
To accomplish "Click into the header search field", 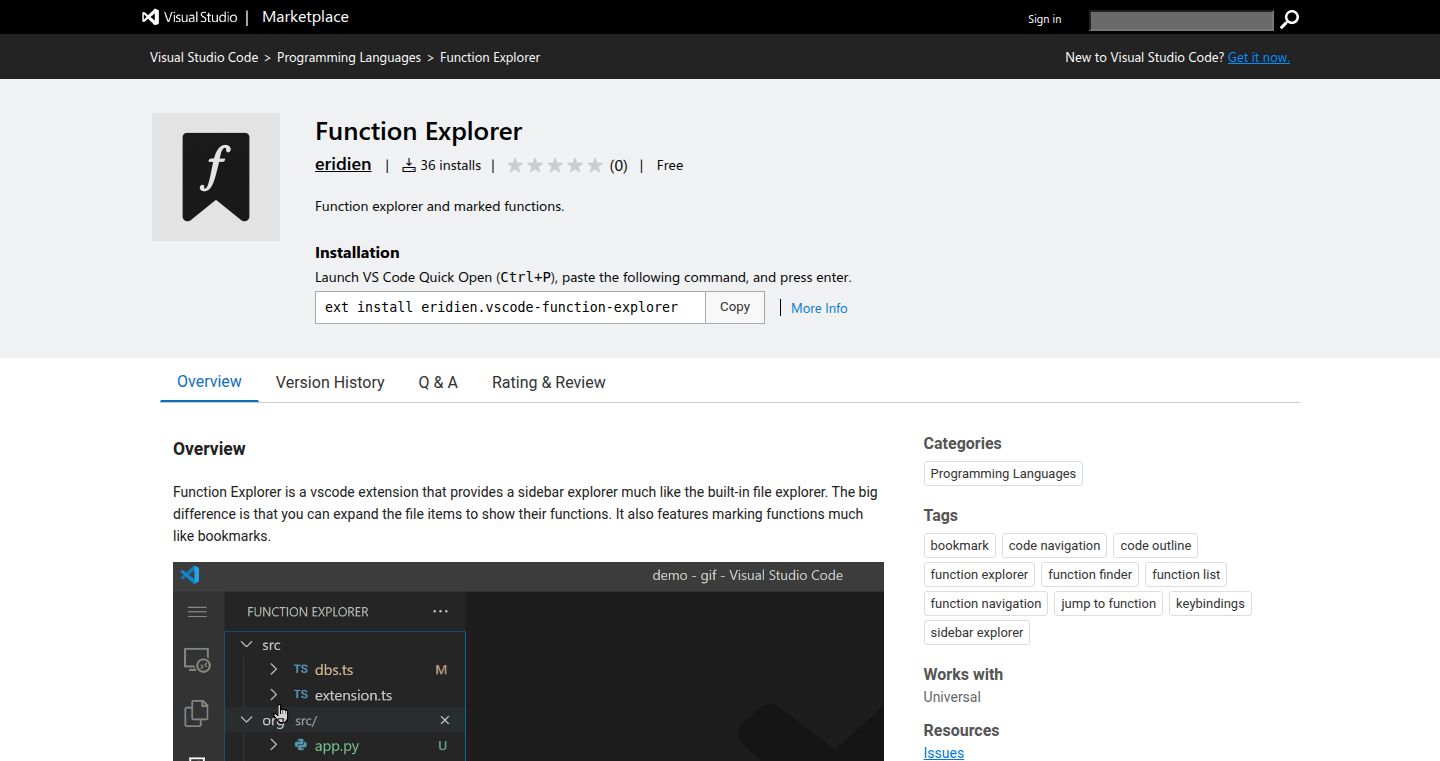I will 1182,20.
